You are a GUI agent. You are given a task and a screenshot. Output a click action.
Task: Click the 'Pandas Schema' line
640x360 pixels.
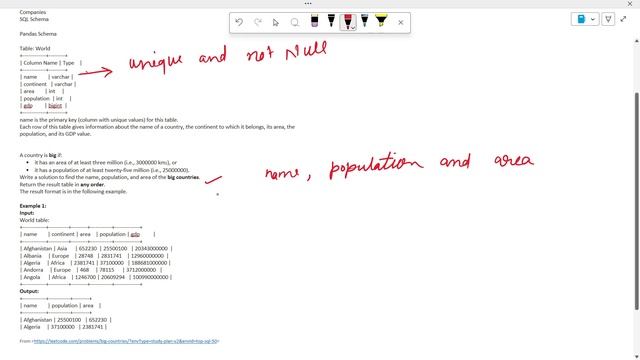(38, 34)
